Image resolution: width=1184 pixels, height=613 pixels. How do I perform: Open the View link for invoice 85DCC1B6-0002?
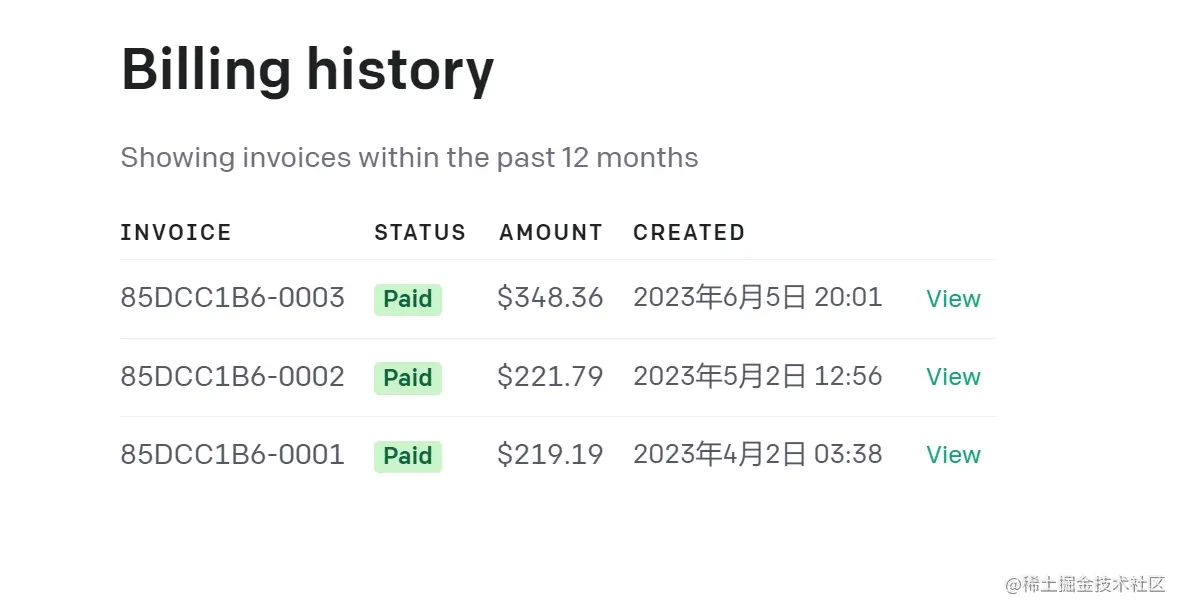click(953, 377)
